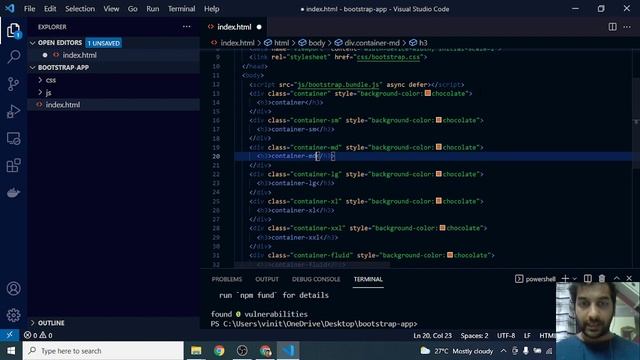Select the Terminal panel tab
The height and width of the screenshot is (360, 640).
tap(368, 279)
